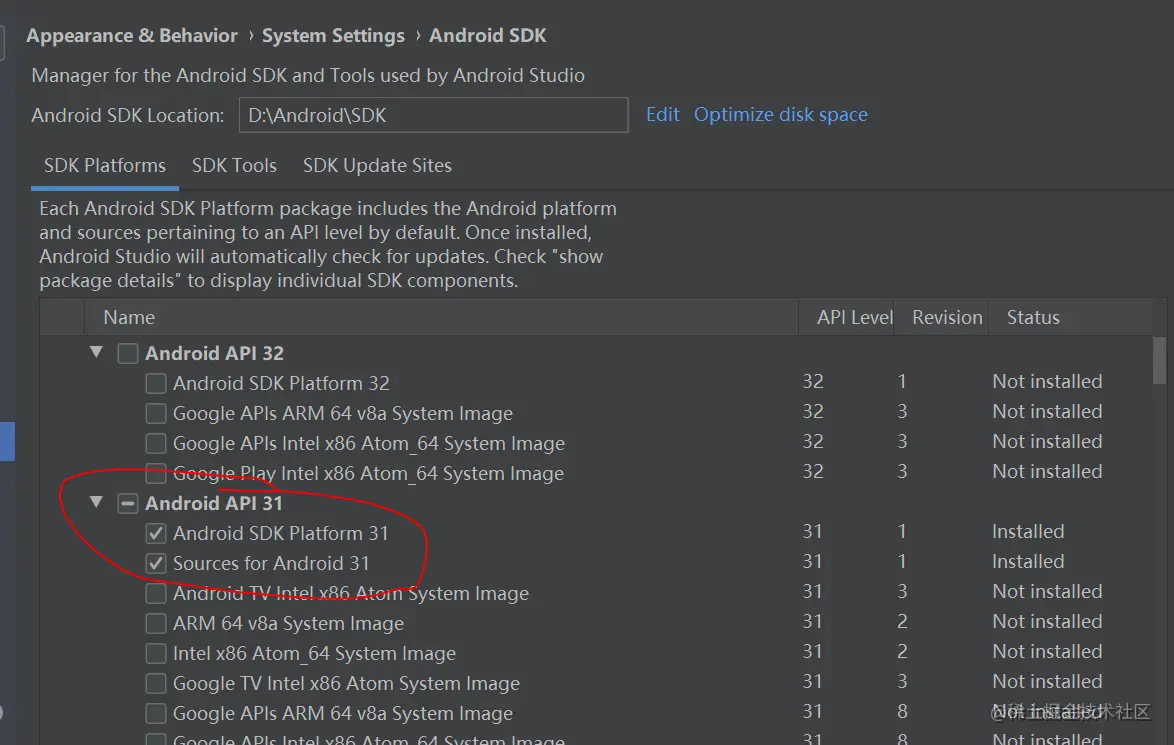Click the Optimize disk space link
The height and width of the screenshot is (745, 1174).
point(780,114)
